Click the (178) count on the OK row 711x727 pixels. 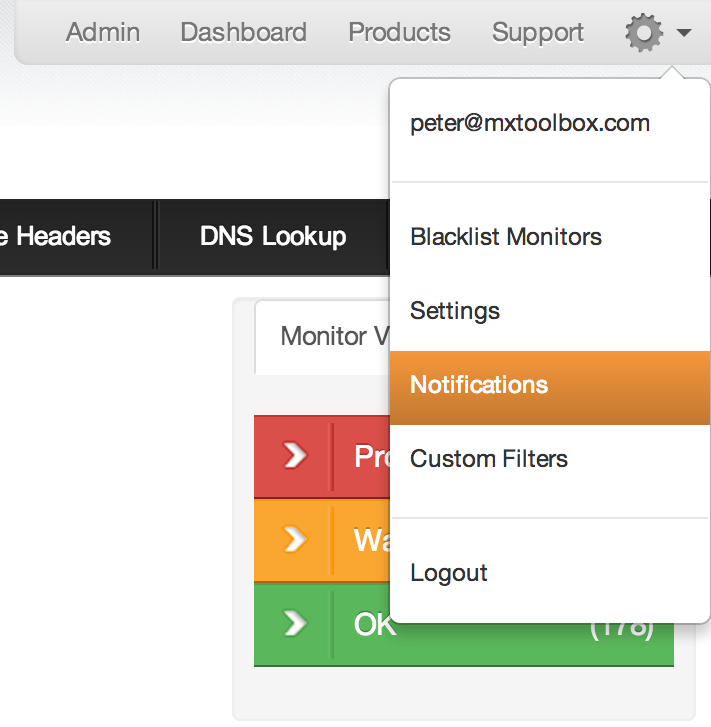[x=622, y=627]
